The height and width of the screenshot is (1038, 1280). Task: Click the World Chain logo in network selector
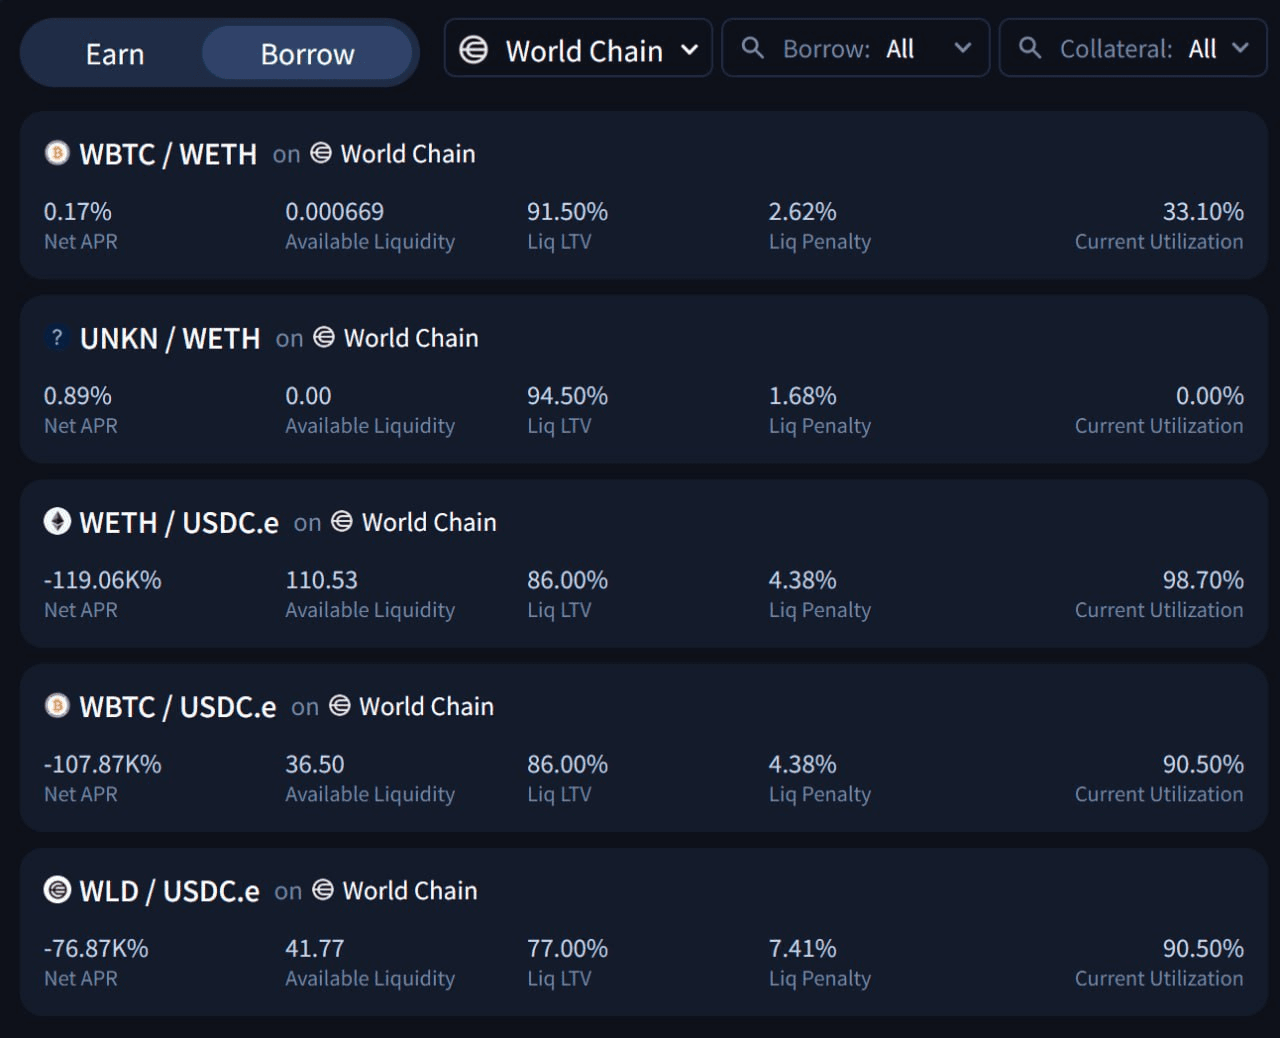tap(473, 50)
